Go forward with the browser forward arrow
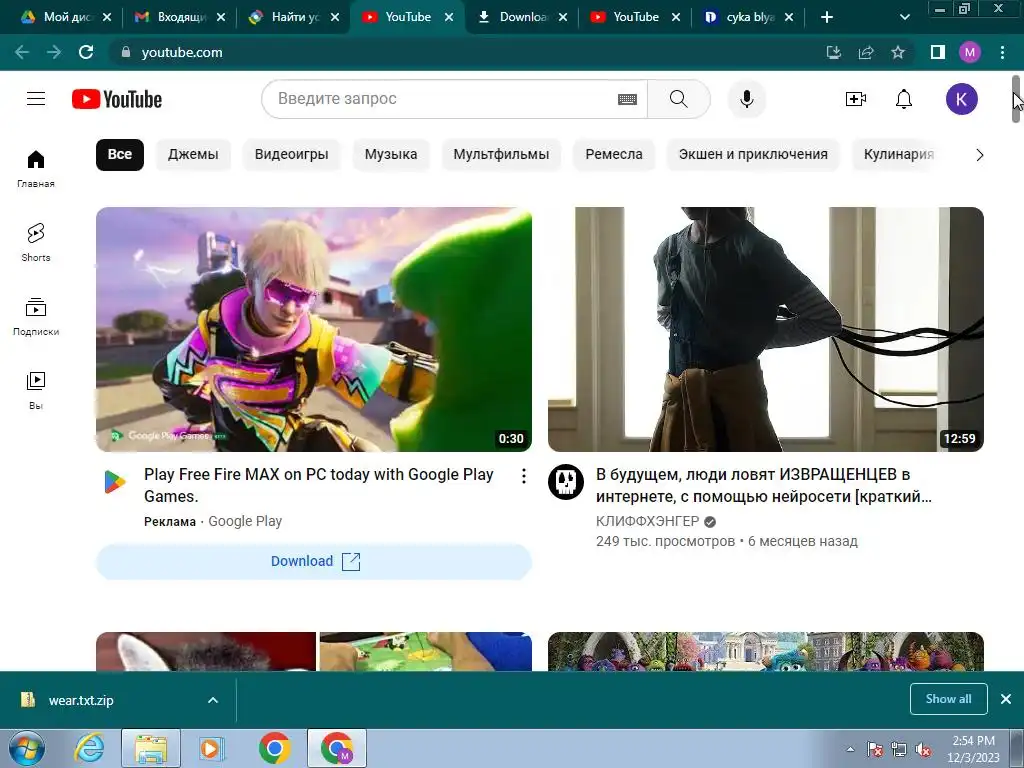 click(54, 52)
